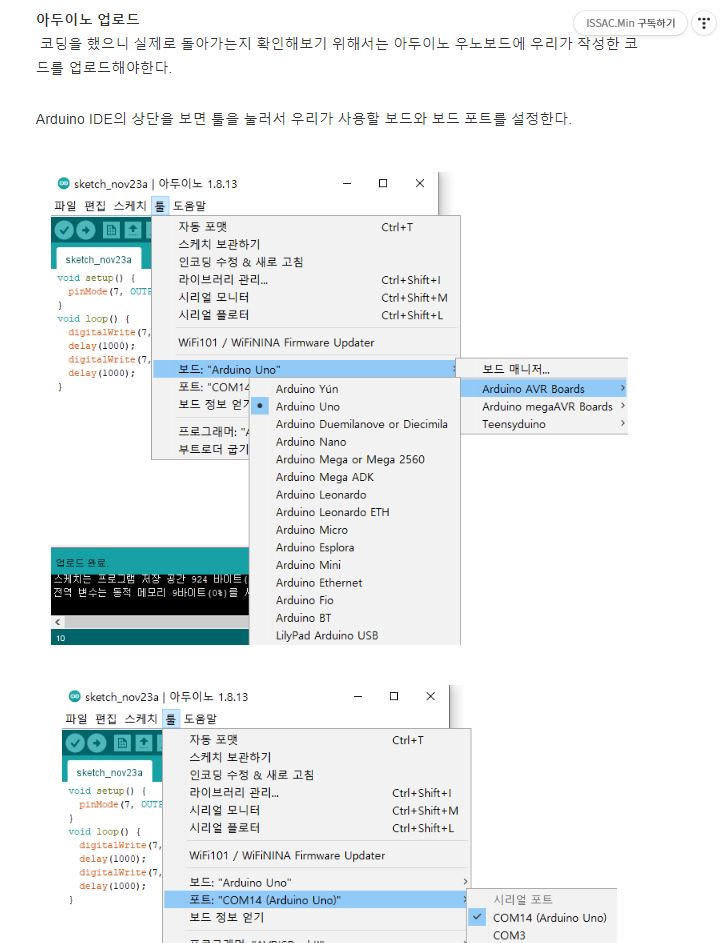Screen dimensions: 727x943
Task: Select WiFi101 / WiFiNINA Firmware Updater in upper menu
Action: tap(276, 343)
